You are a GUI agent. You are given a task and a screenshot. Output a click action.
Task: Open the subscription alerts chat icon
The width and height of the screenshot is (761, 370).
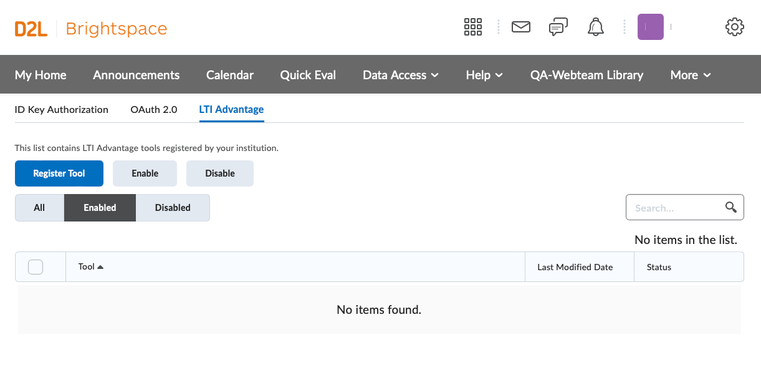tap(558, 27)
